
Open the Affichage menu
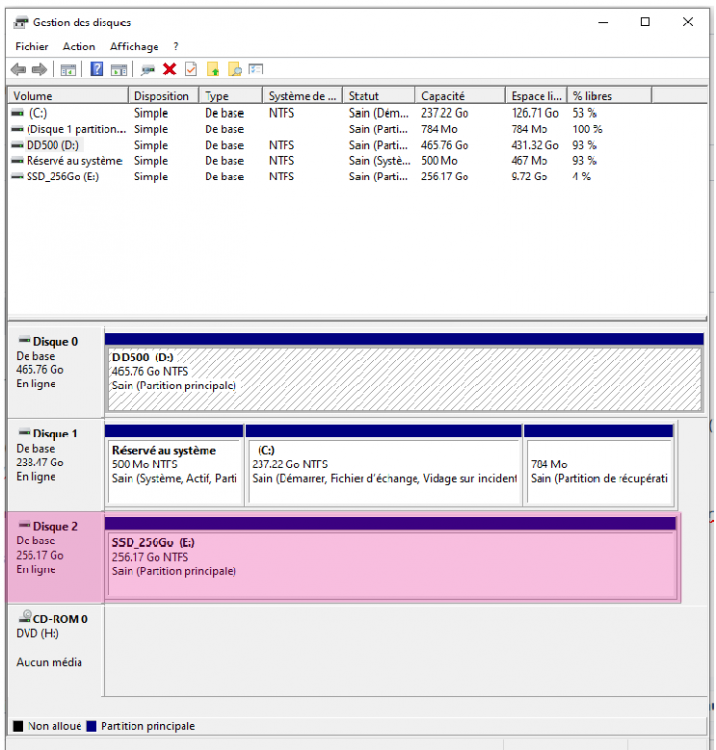pos(134,46)
